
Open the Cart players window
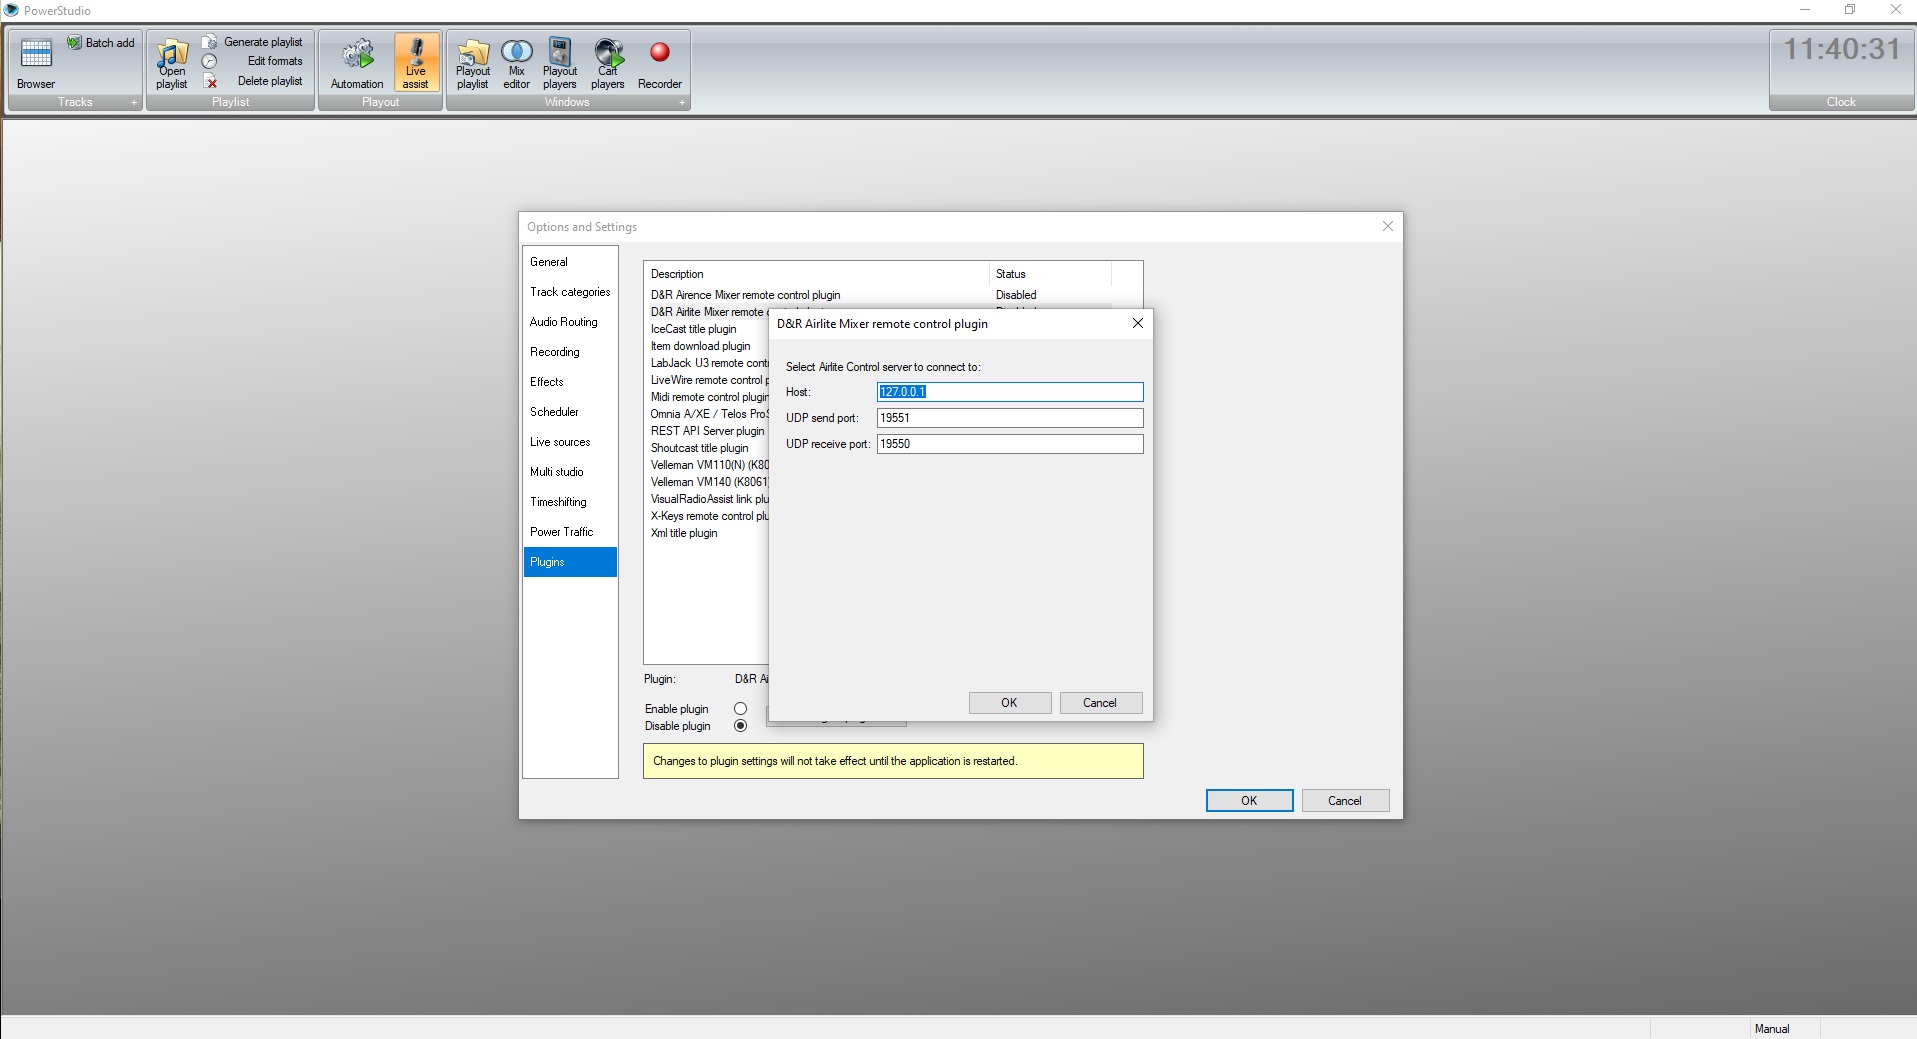(608, 63)
